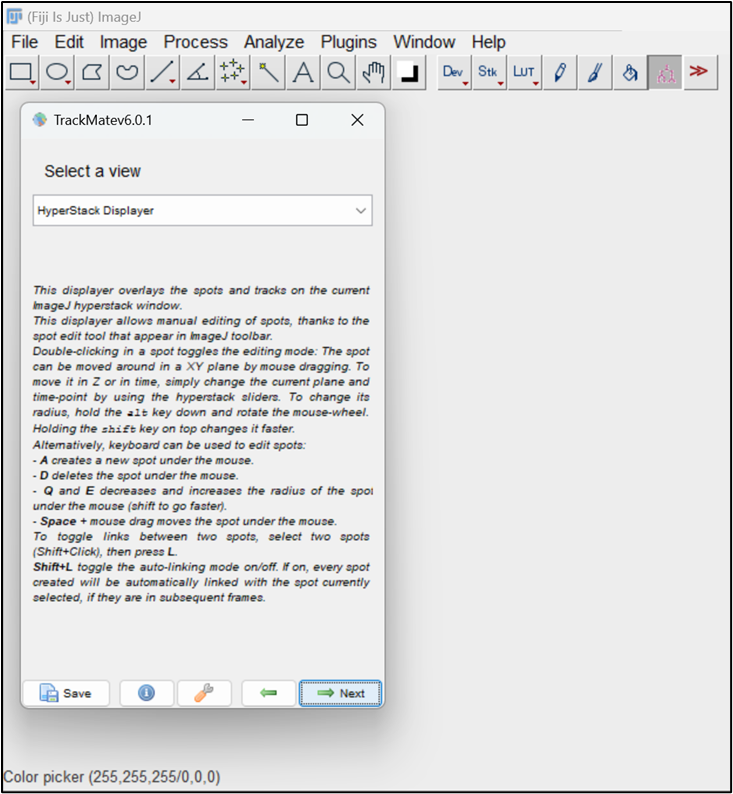Screen dimensions: 733x794
Task: Select the Magnifying glass tool
Action: coord(338,72)
